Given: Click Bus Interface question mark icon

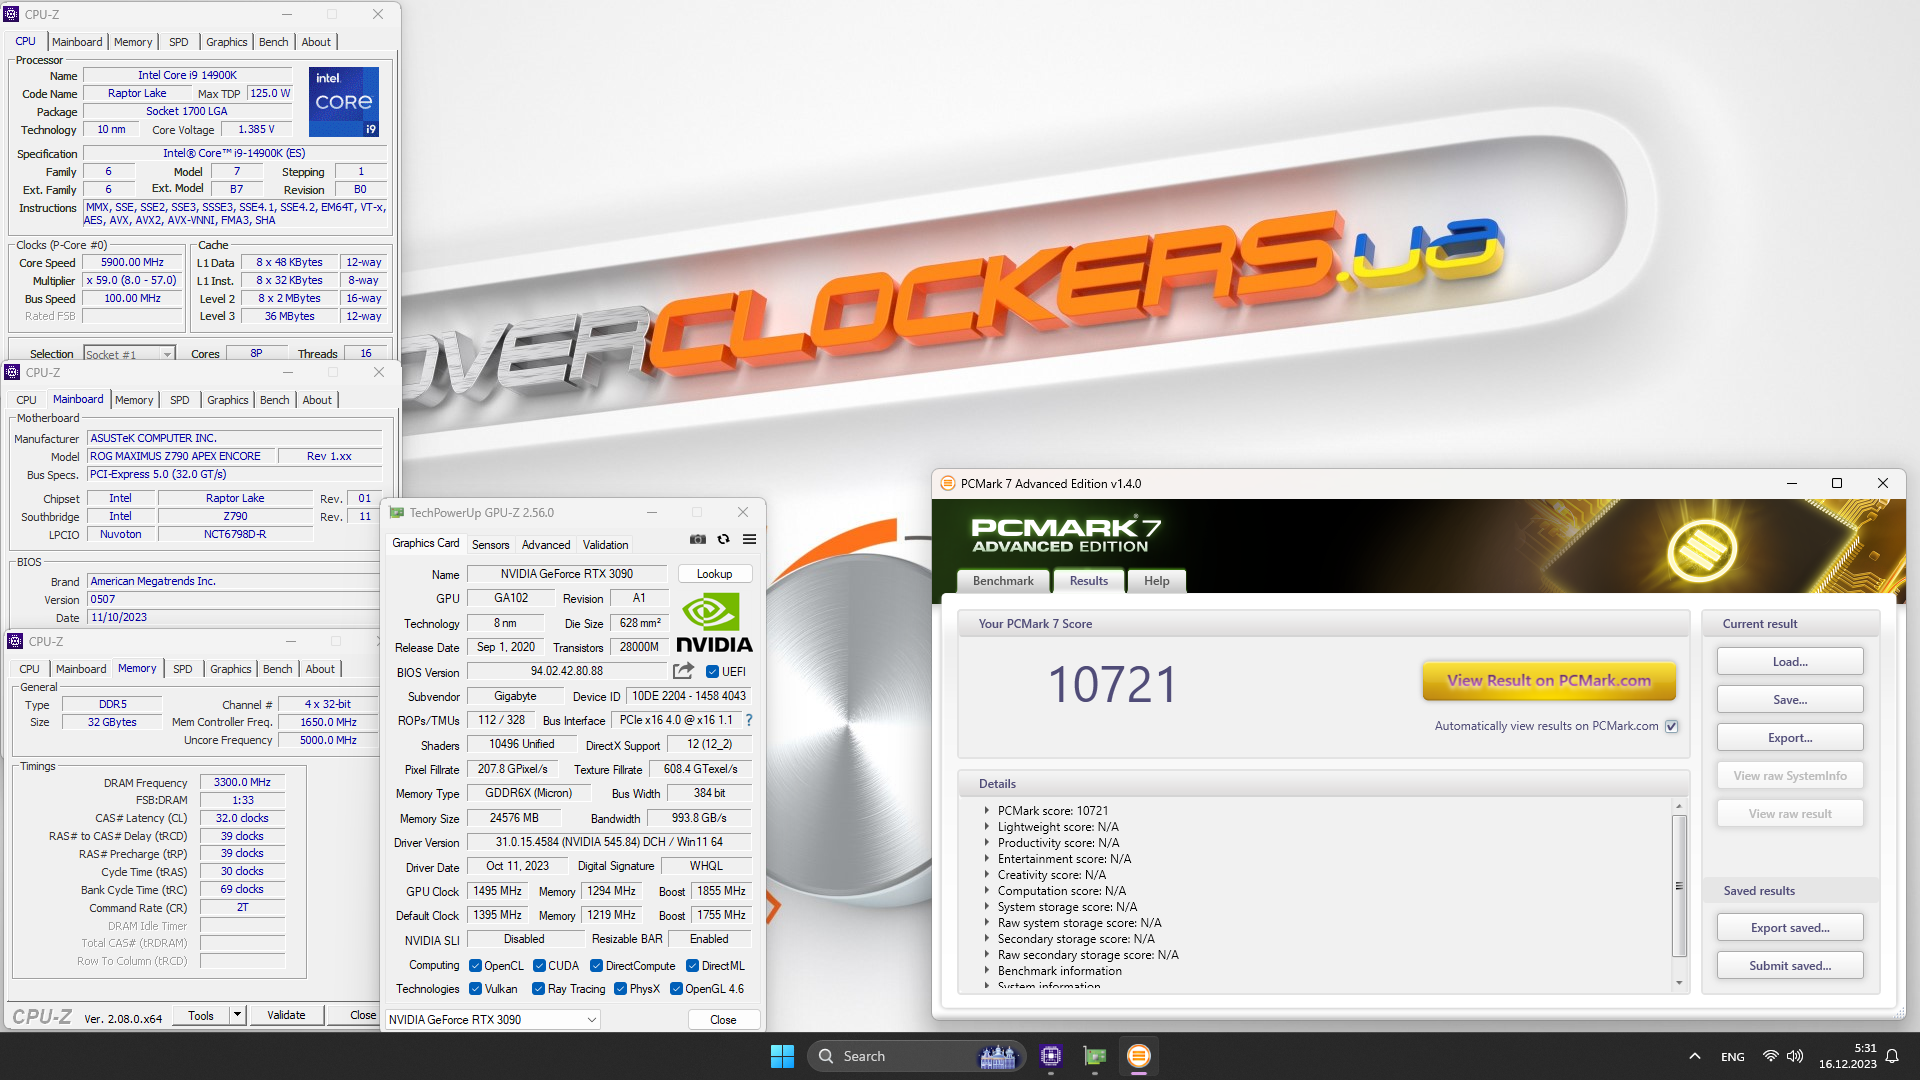Looking at the screenshot, I should pos(748,720).
